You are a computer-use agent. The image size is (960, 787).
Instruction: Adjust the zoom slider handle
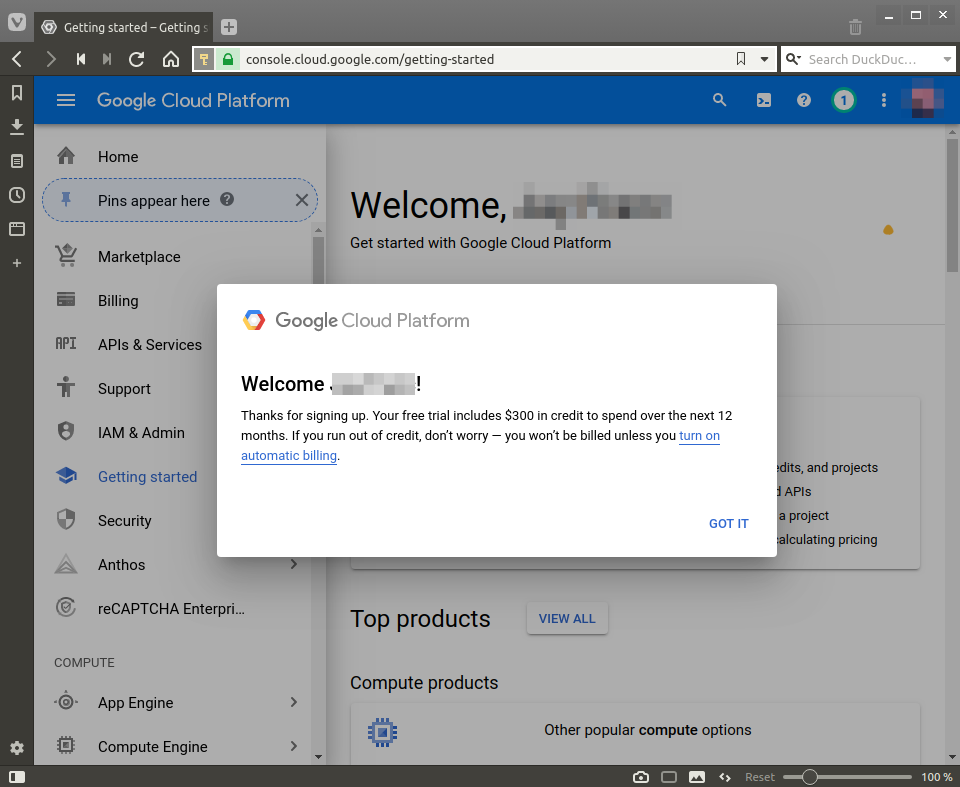point(809,777)
